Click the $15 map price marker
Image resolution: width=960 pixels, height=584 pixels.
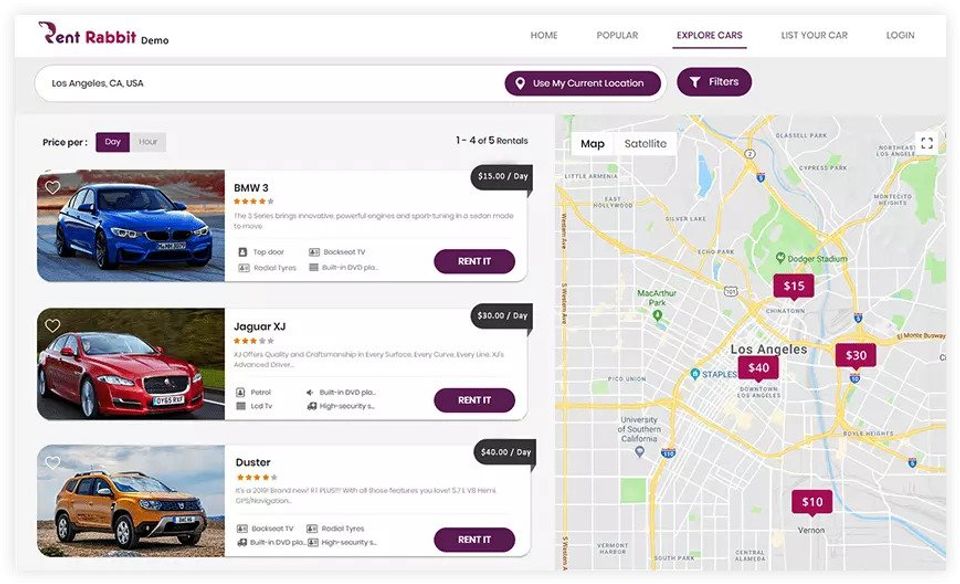pyautogui.click(x=793, y=286)
